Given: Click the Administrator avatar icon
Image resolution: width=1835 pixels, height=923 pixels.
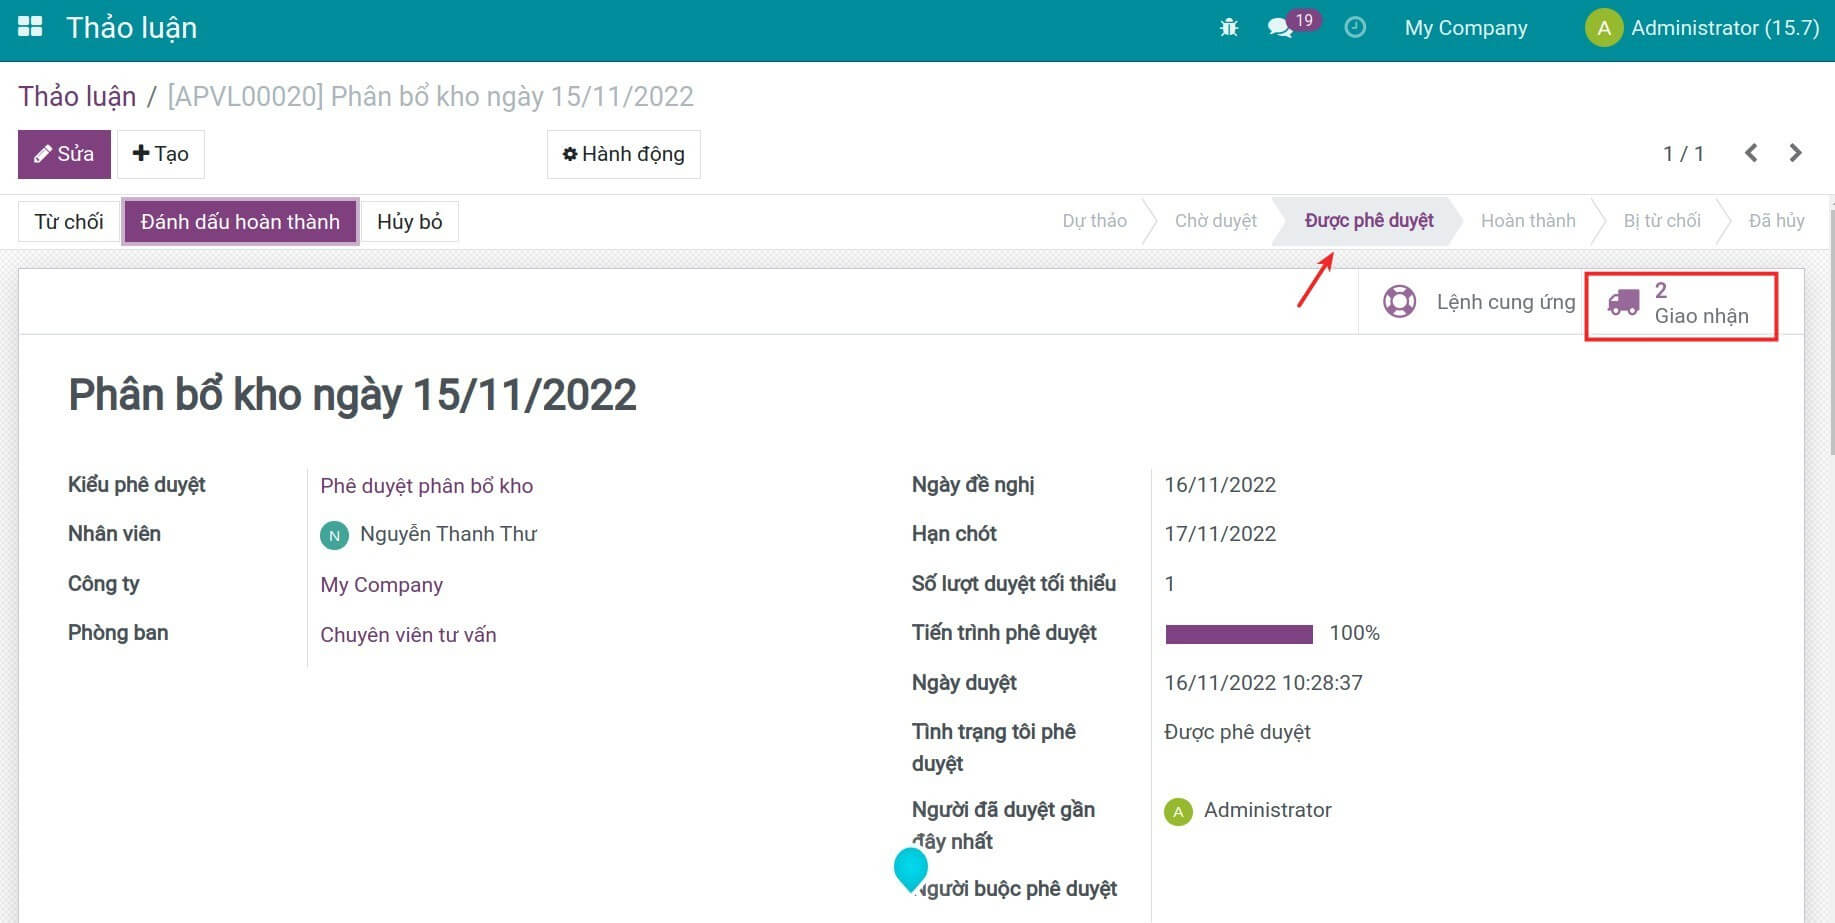Looking at the screenshot, I should tap(1603, 28).
